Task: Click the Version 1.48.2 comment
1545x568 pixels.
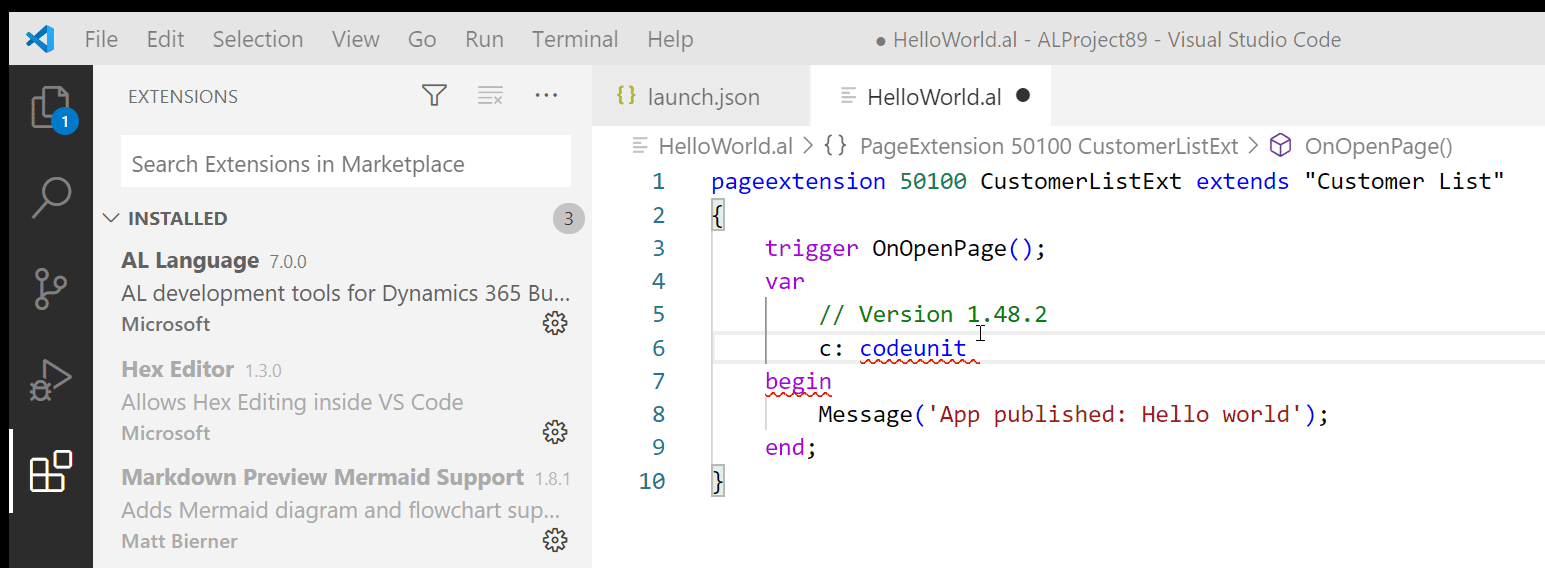Action: (x=932, y=314)
